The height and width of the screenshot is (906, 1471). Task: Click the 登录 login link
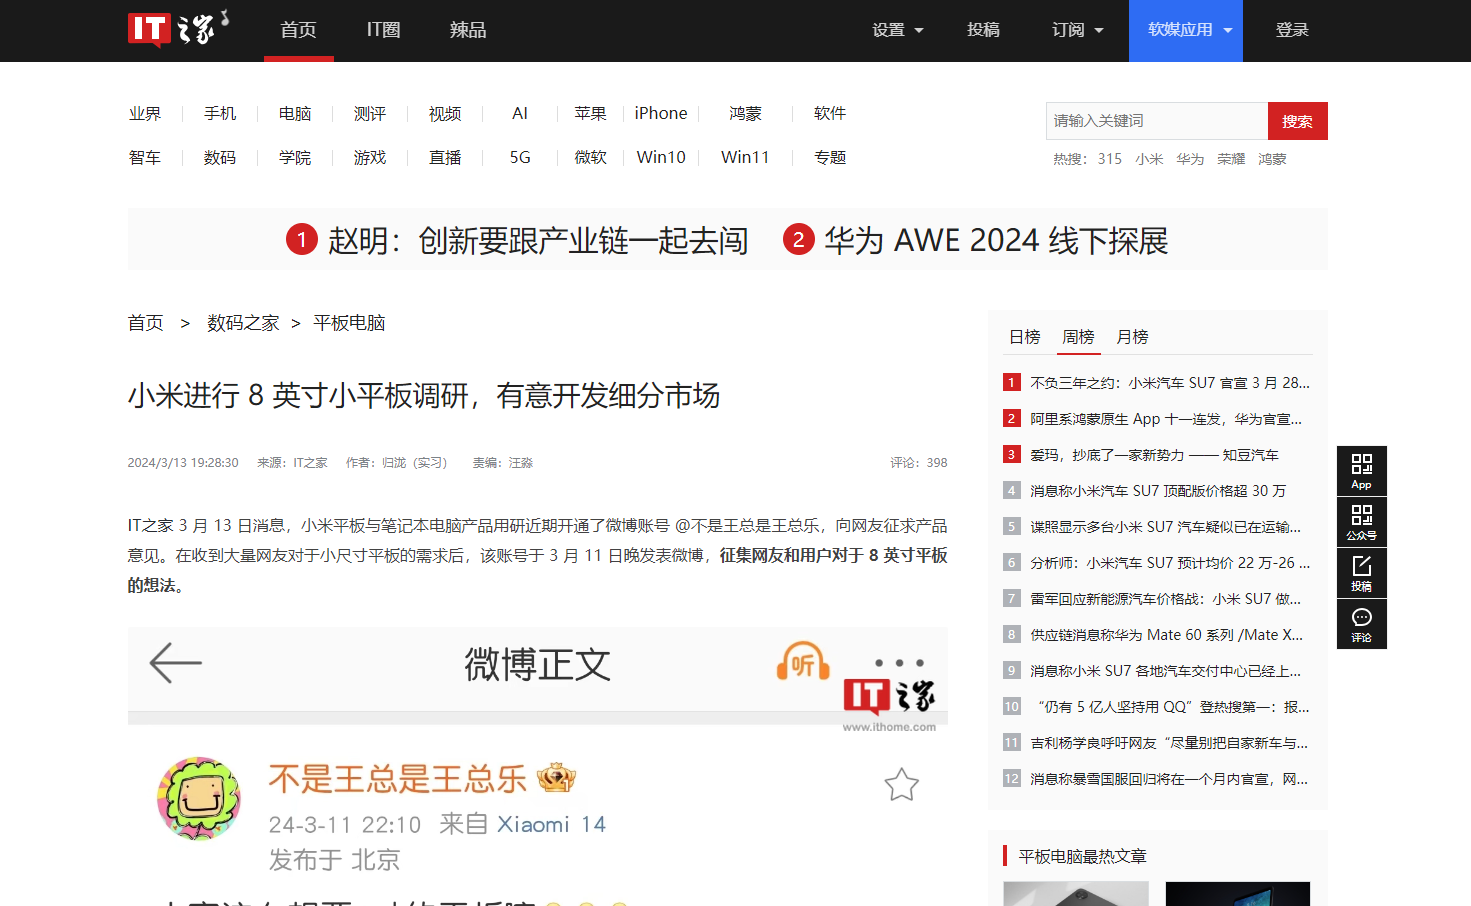coord(1292,30)
